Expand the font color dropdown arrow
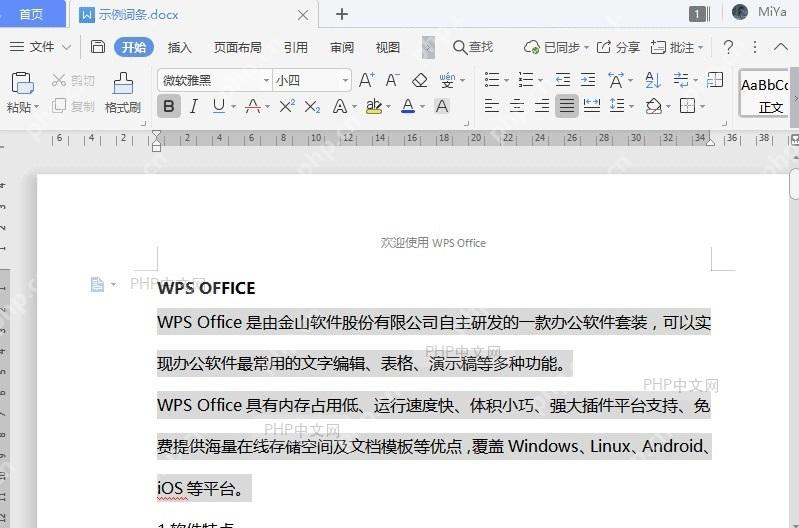The width and height of the screenshot is (799, 528). click(x=422, y=107)
